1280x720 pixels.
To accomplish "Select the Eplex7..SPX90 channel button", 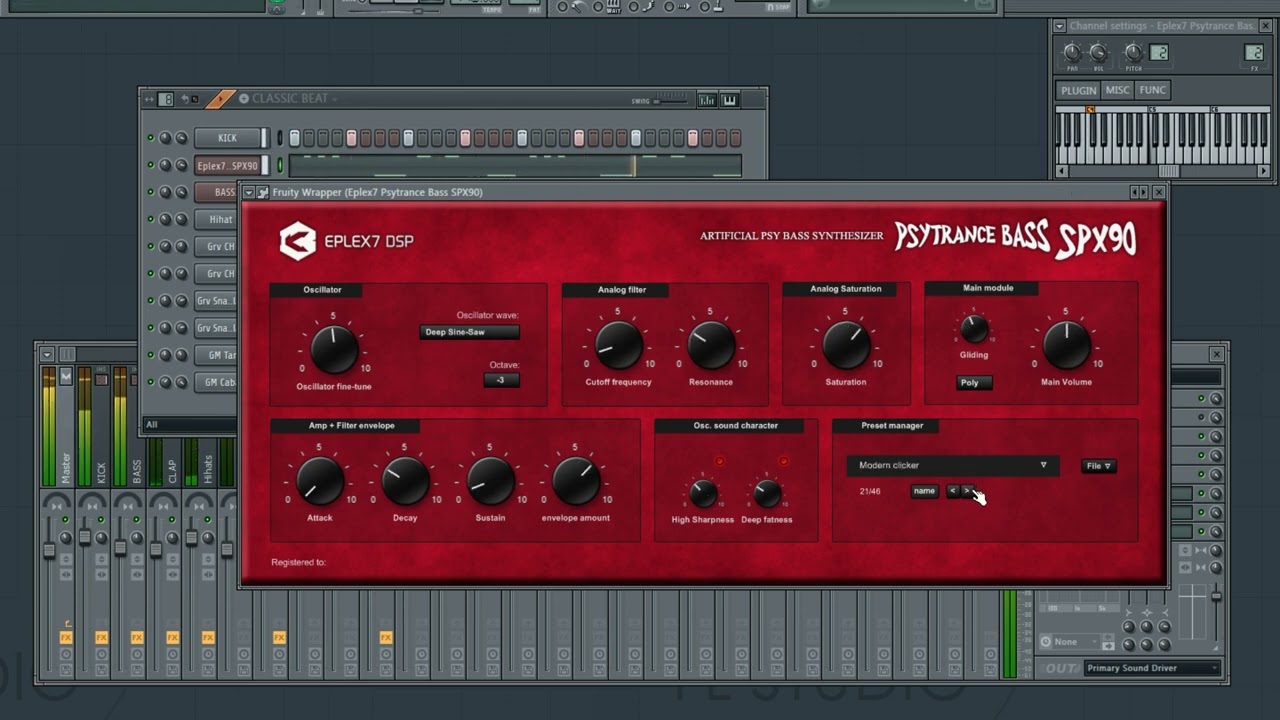I will point(227,166).
